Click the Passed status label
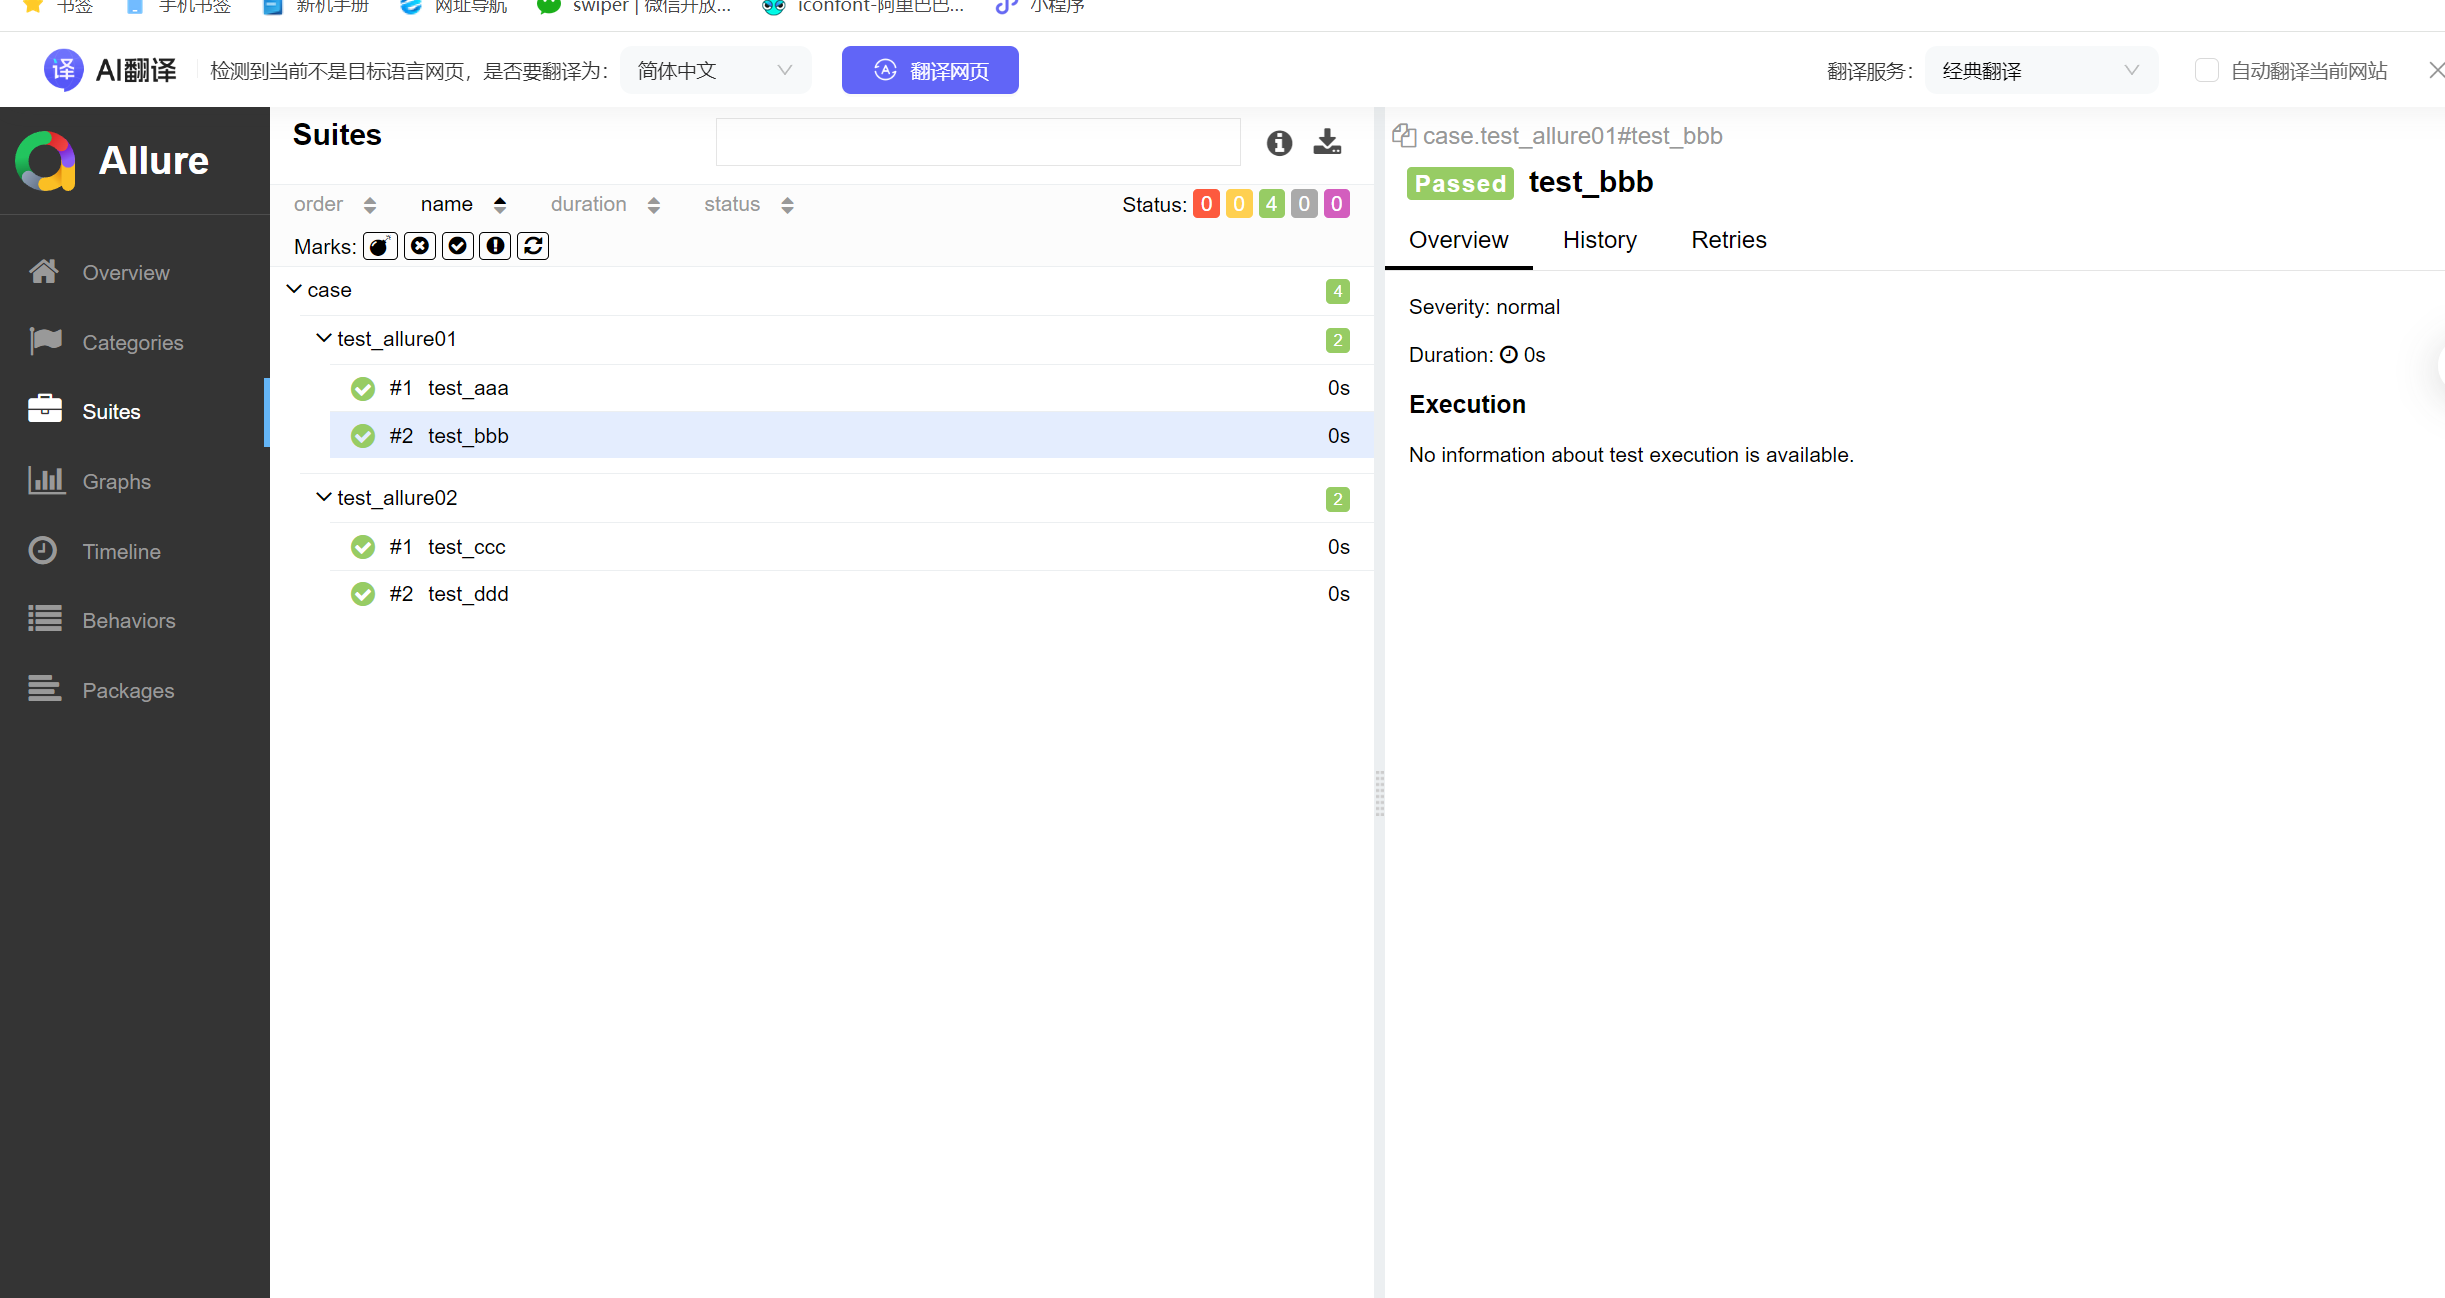The height and width of the screenshot is (1298, 2445). click(1460, 183)
